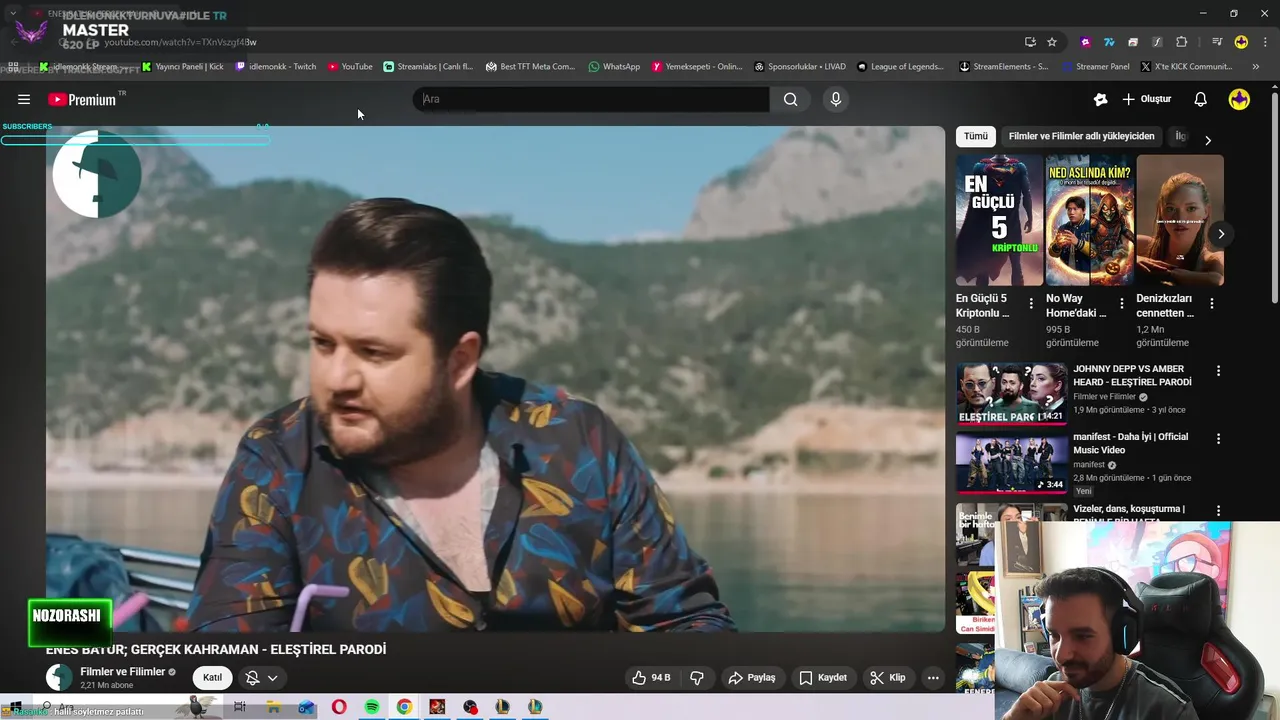Start voice search with microphone icon

click(x=835, y=99)
